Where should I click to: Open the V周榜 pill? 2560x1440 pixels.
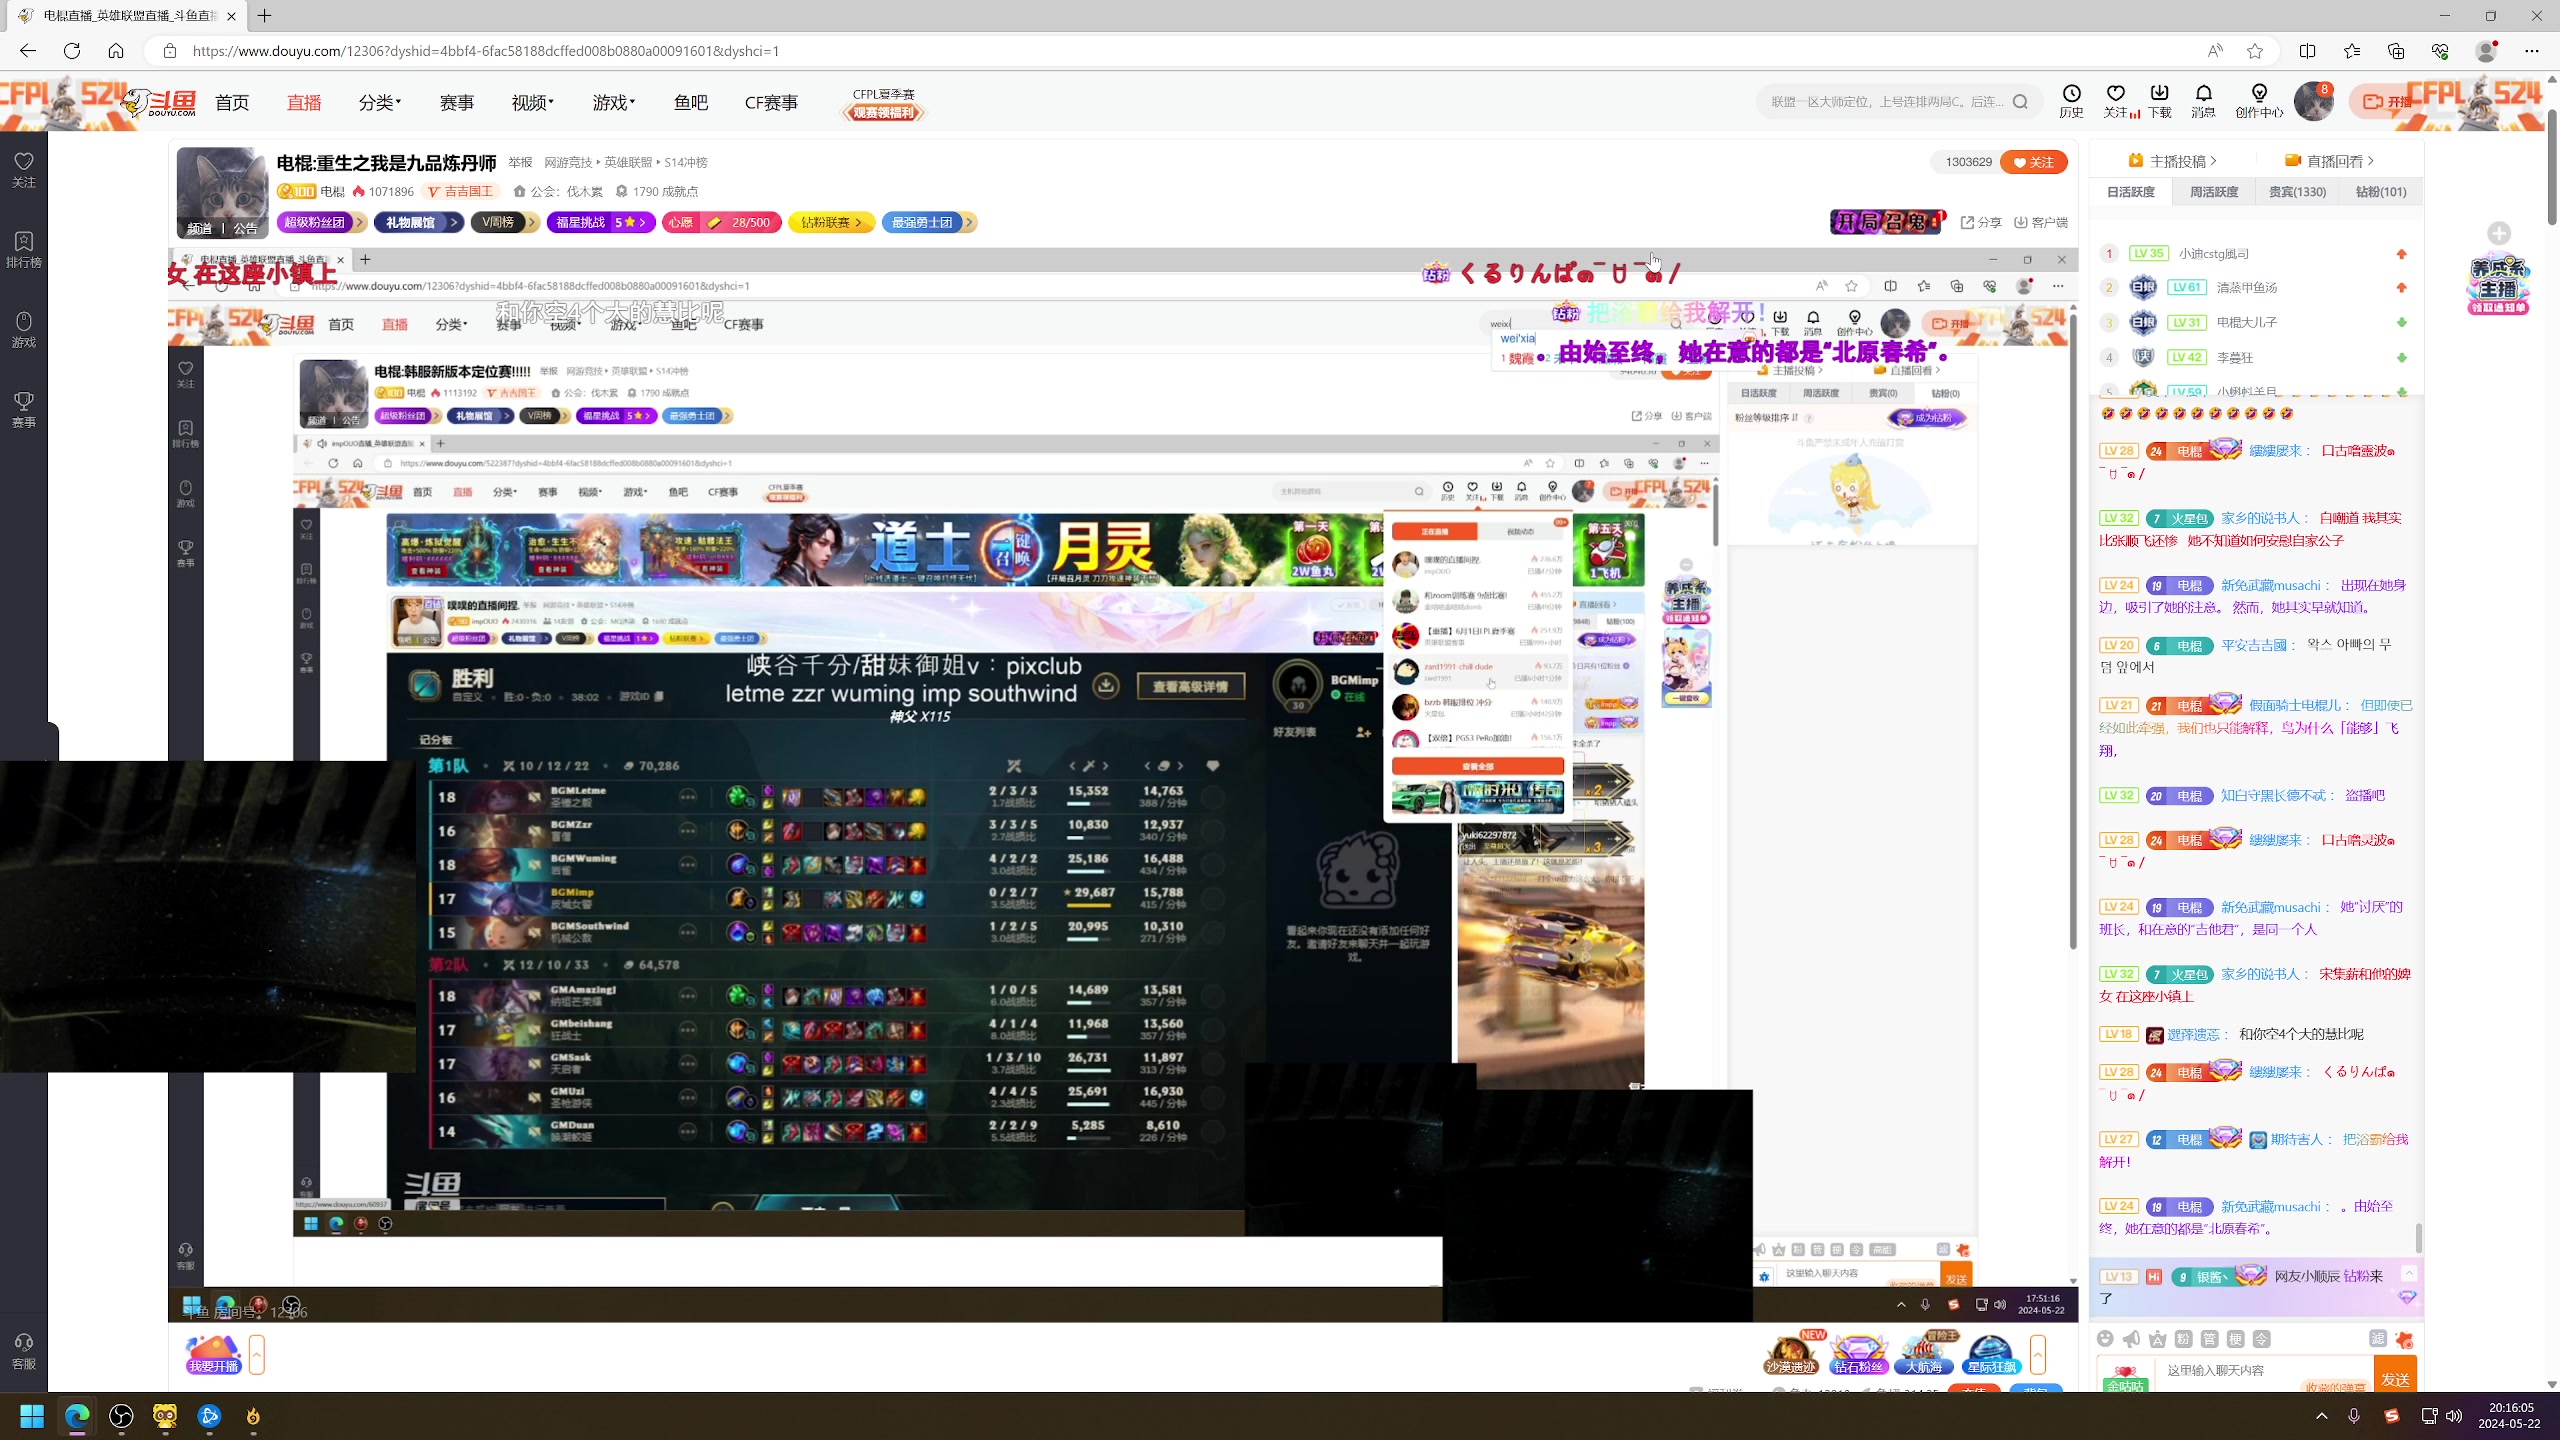click(x=505, y=222)
